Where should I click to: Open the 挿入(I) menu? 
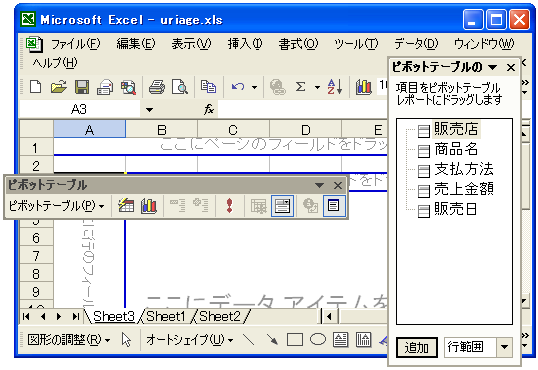point(245,44)
